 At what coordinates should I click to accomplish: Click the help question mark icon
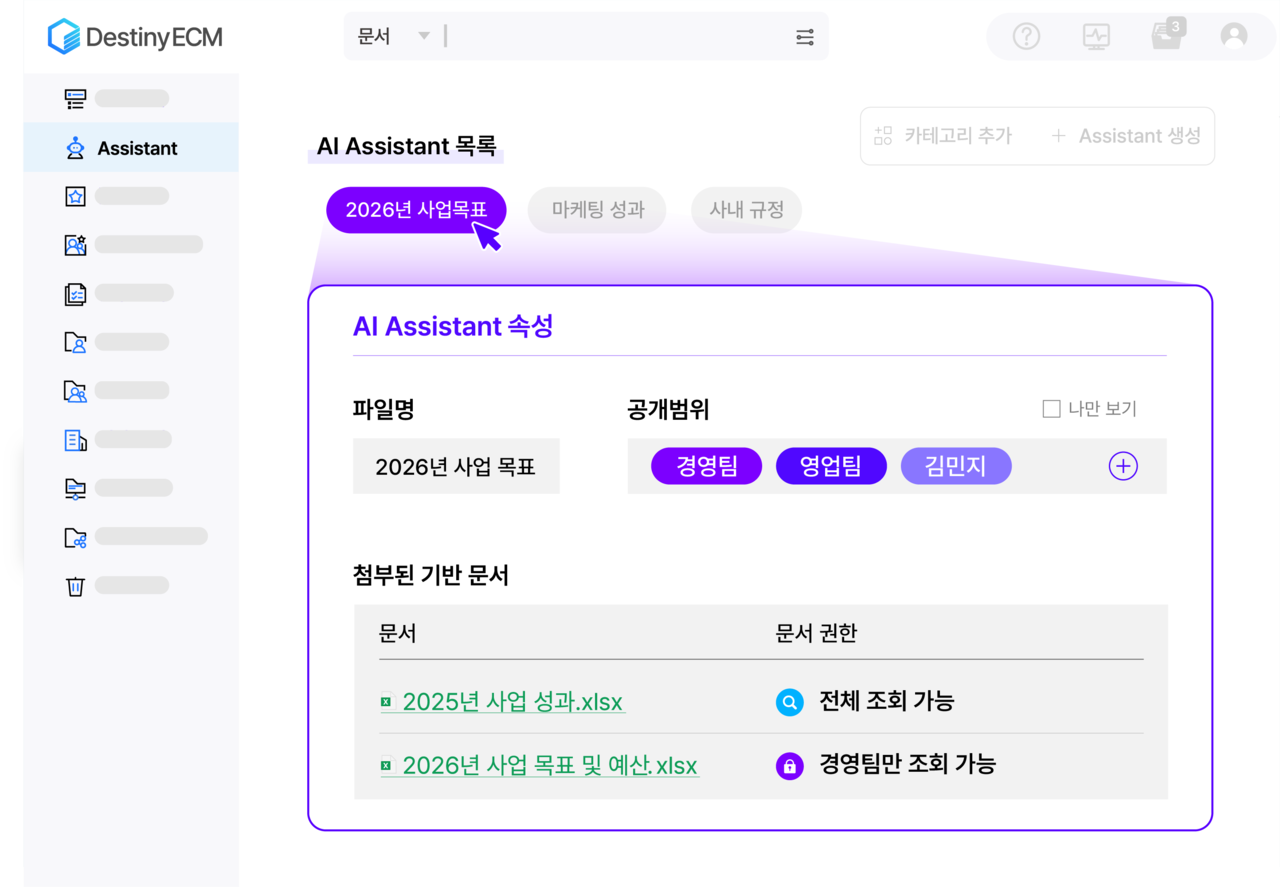pyautogui.click(x=1026, y=37)
